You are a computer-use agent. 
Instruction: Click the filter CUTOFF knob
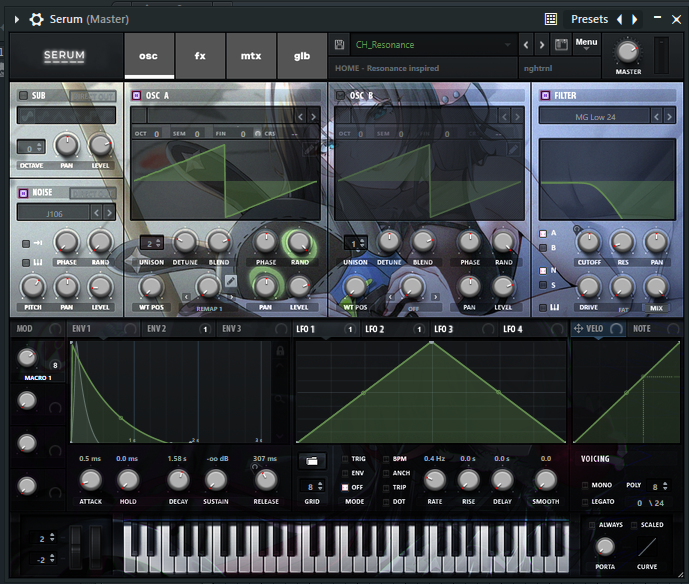(x=588, y=242)
